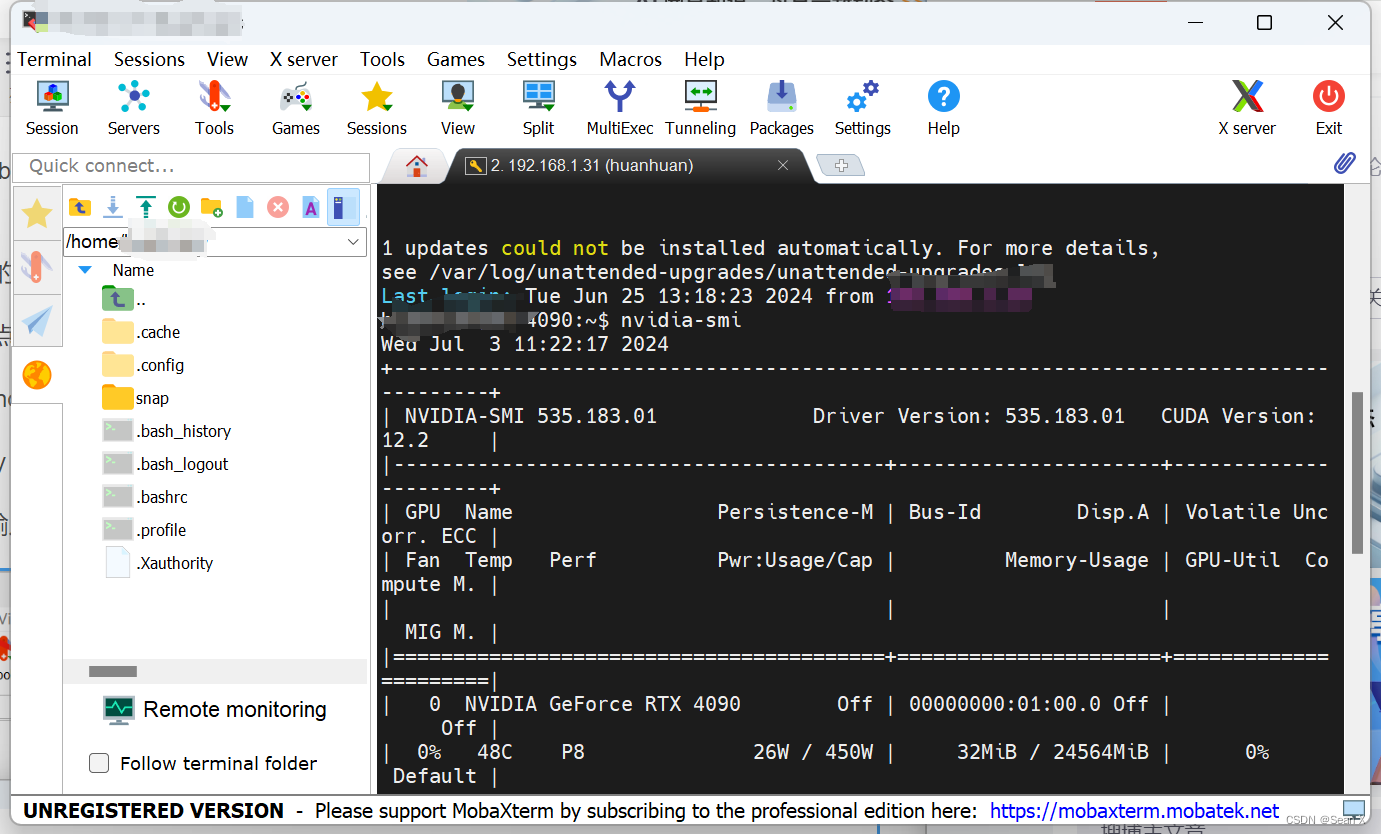The width and height of the screenshot is (1381, 834).
Task: Open the Games menu
Action: [x=456, y=59]
